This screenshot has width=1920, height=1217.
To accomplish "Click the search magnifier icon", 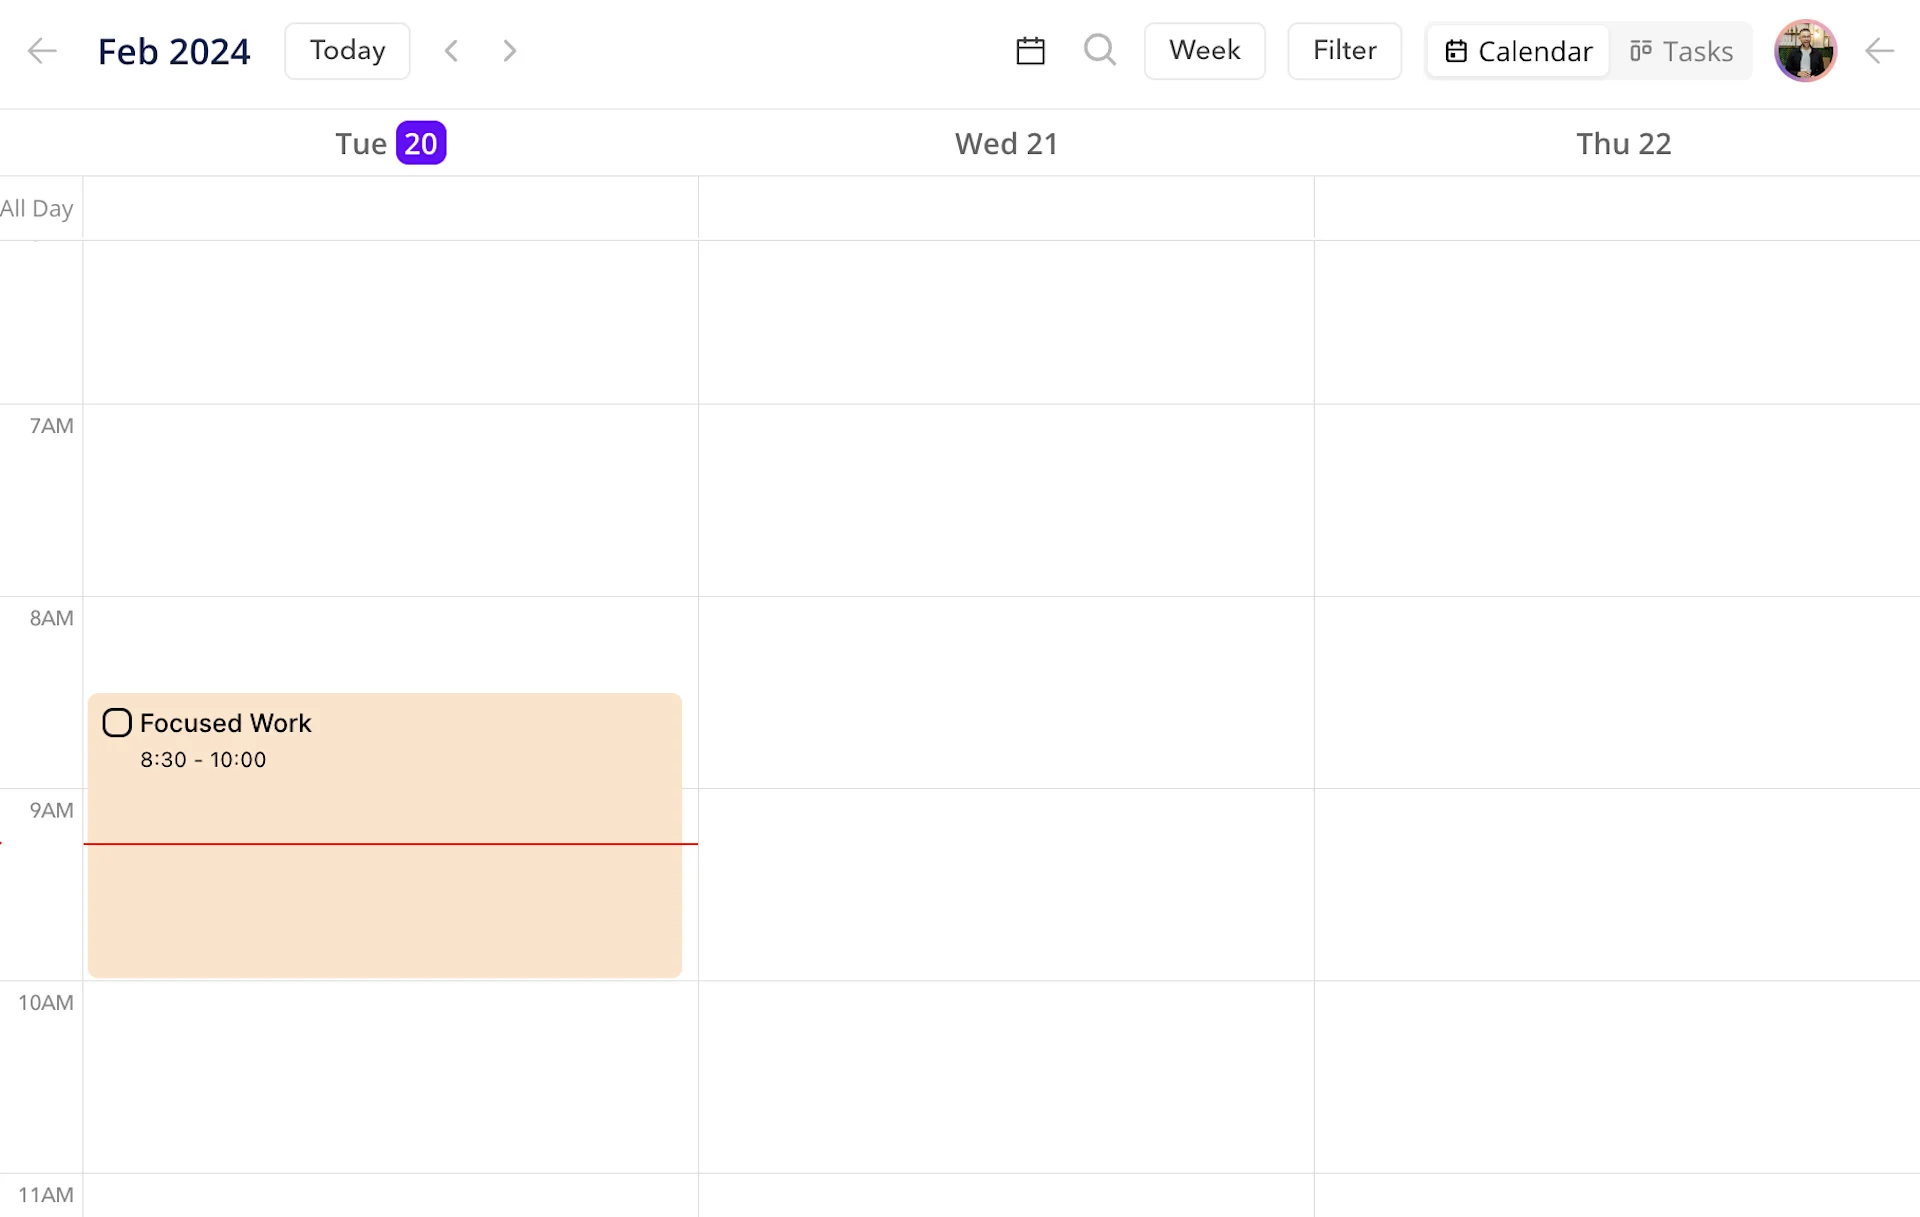I will [1100, 50].
